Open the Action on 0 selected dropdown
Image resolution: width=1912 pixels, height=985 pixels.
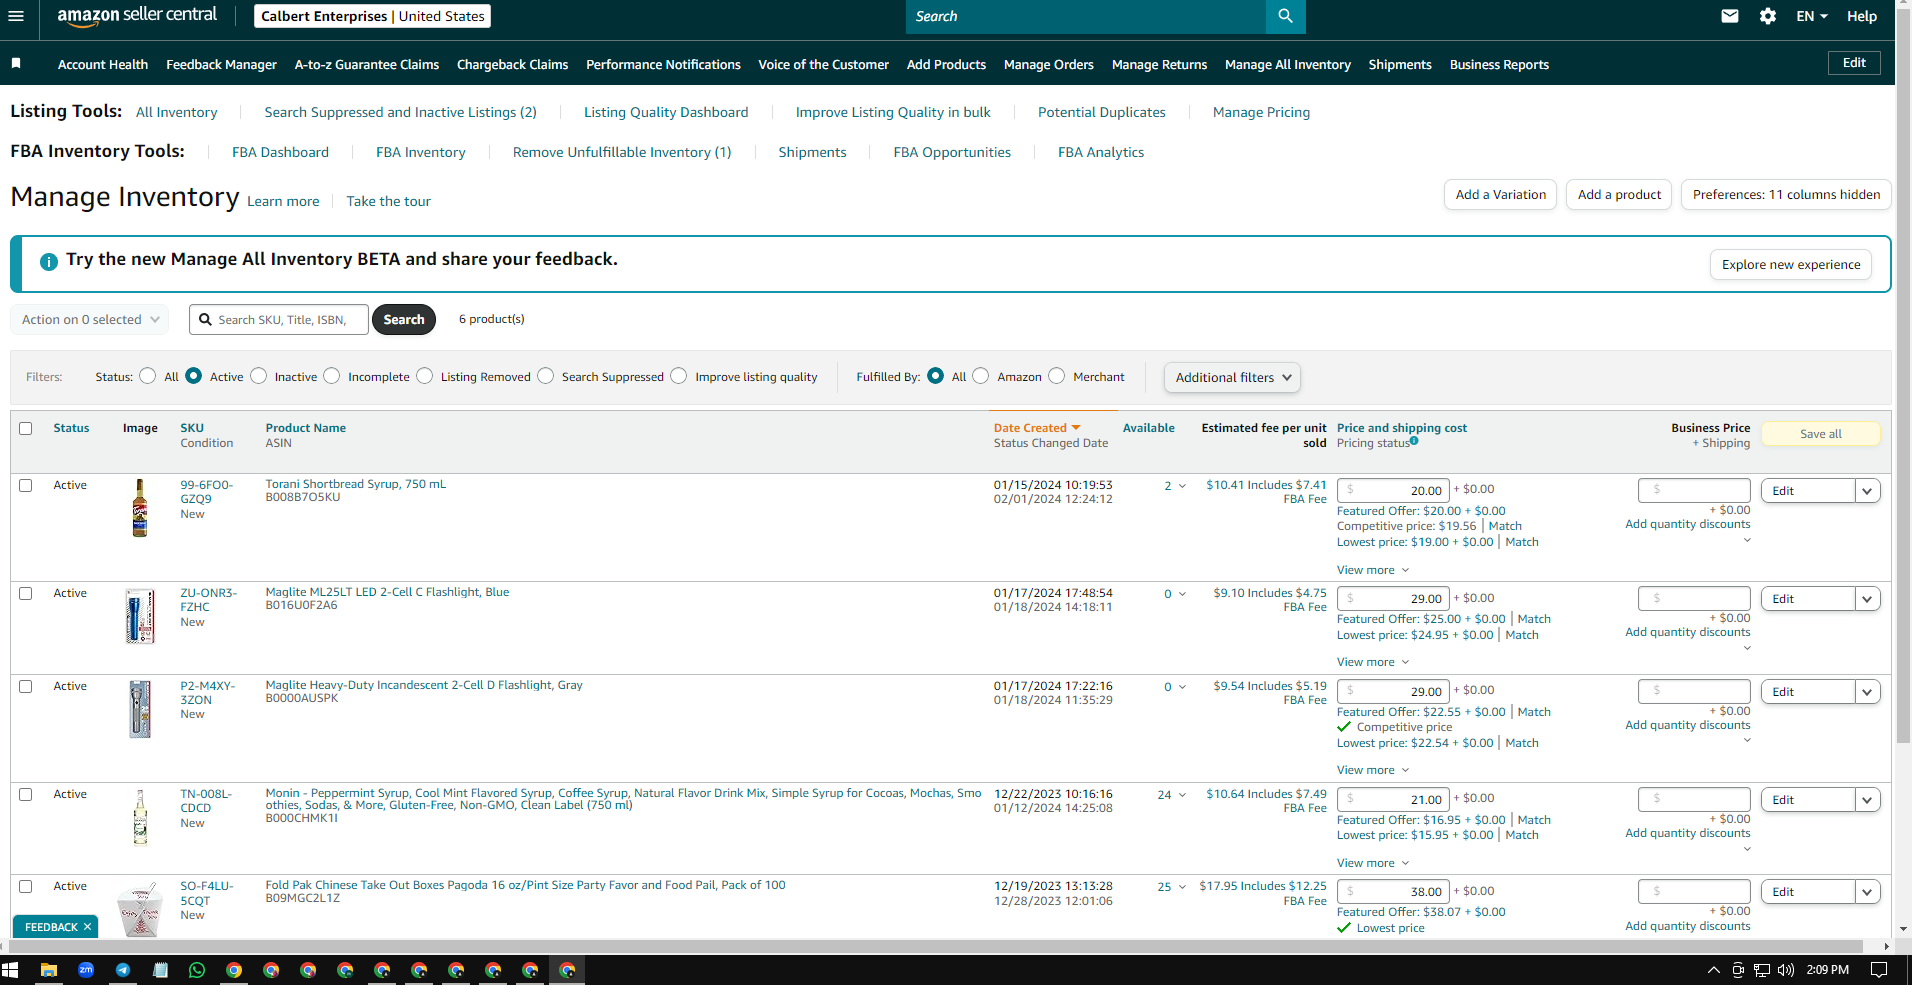[x=90, y=320]
